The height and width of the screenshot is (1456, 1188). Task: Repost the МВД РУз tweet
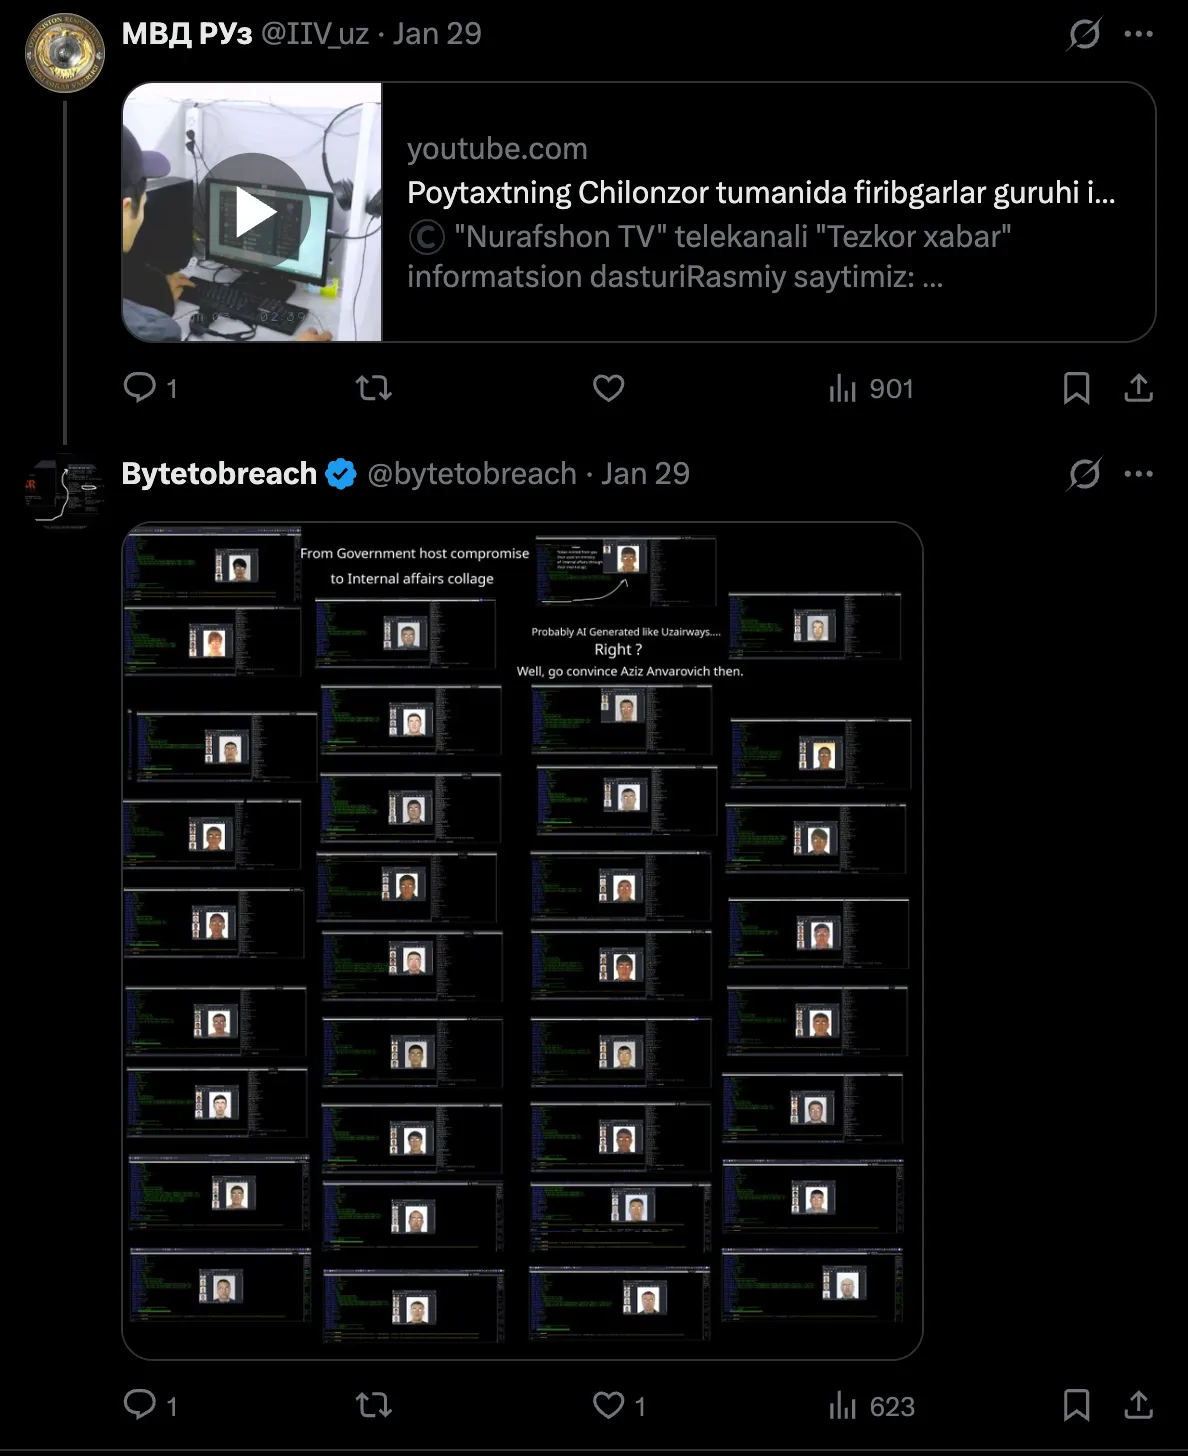point(374,388)
